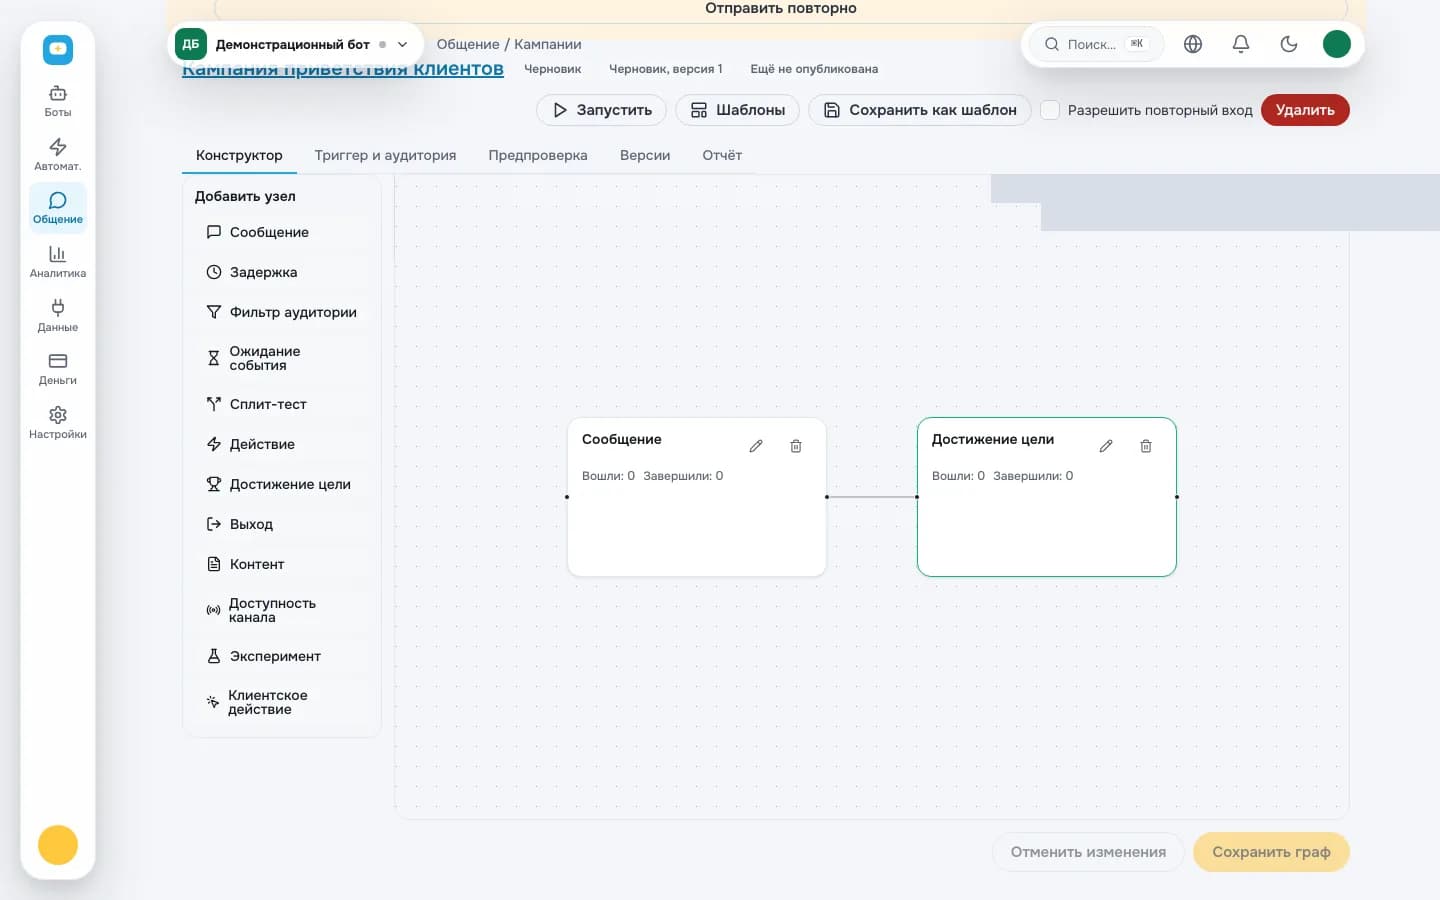Click the red Удалить button
Image resolution: width=1440 pixels, height=900 pixels.
[1305, 110]
